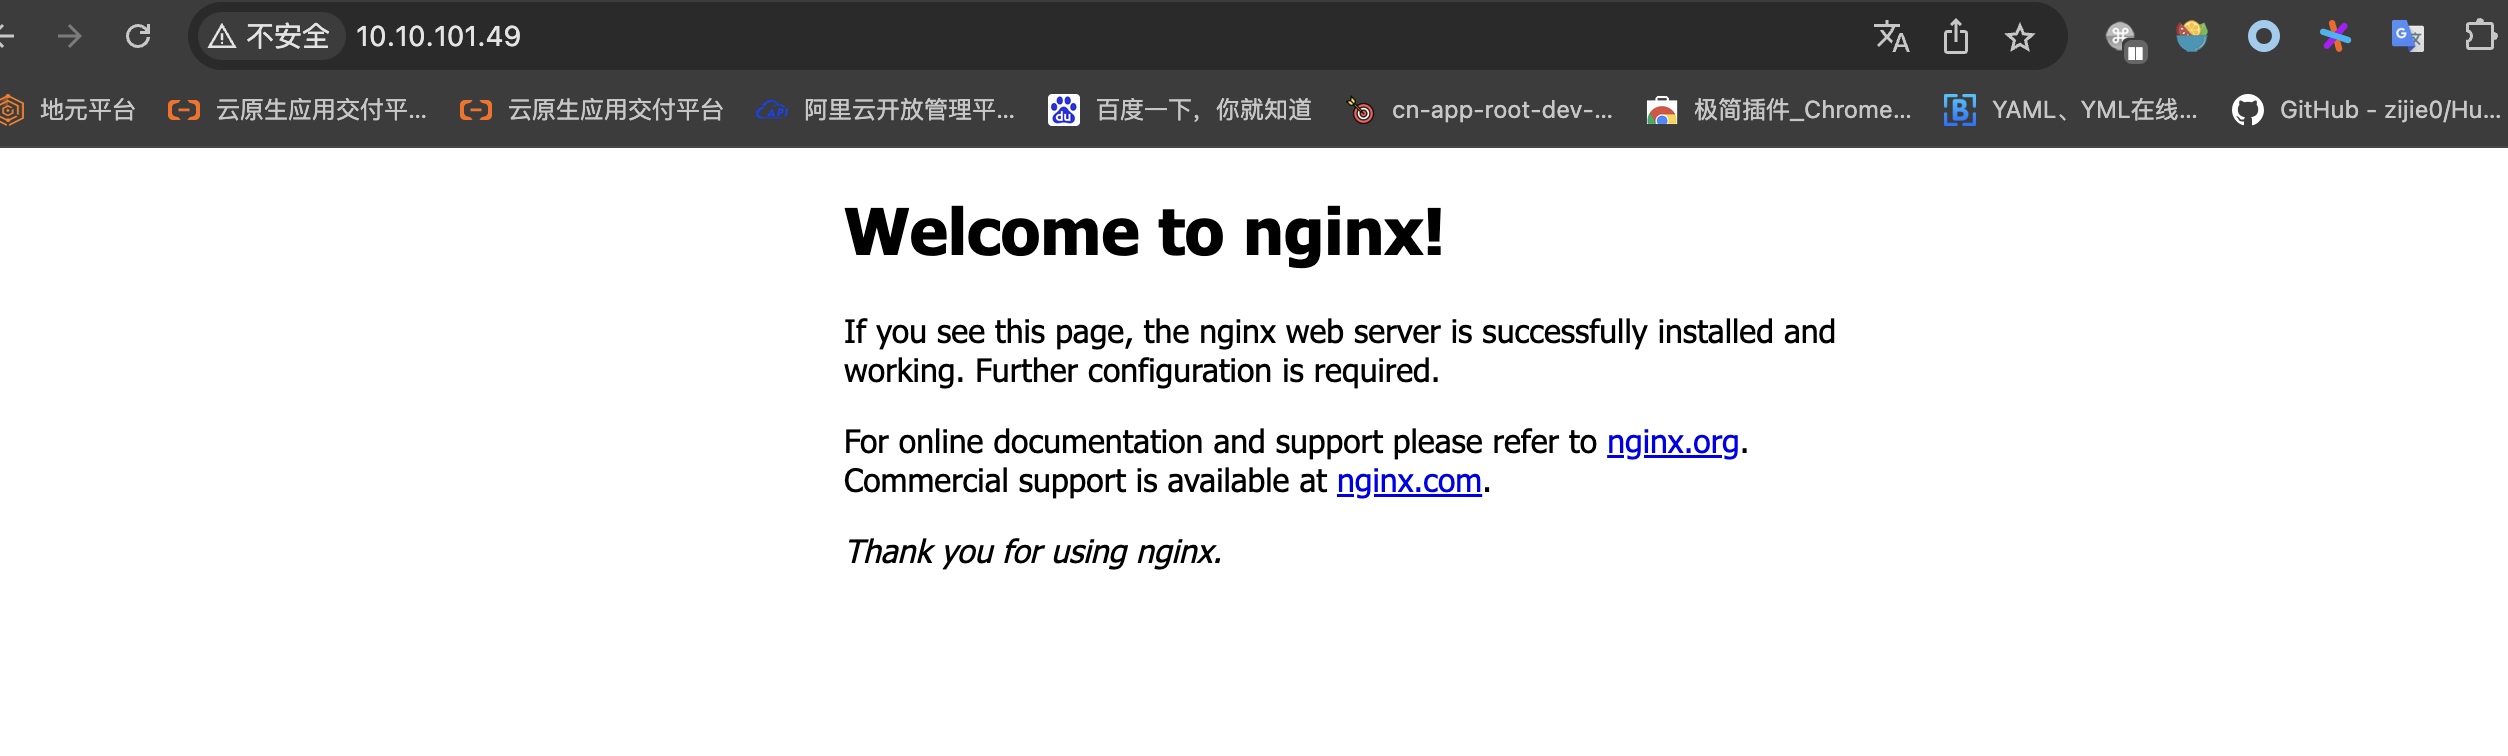Click the blue B bracket YAML favicon
This screenshot has height=756, width=2508.
[1959, 110]
